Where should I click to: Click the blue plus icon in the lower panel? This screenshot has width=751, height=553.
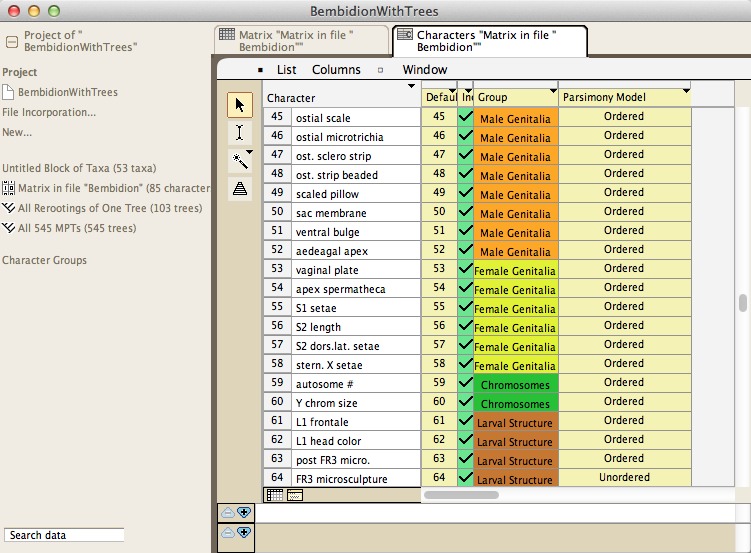(244, 512)
